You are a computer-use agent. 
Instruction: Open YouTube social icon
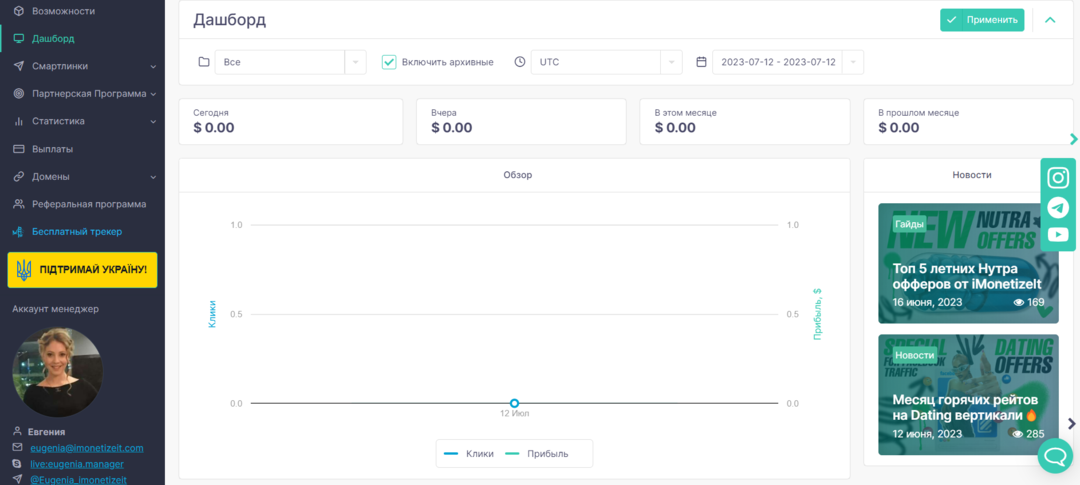click(1058, 235)
